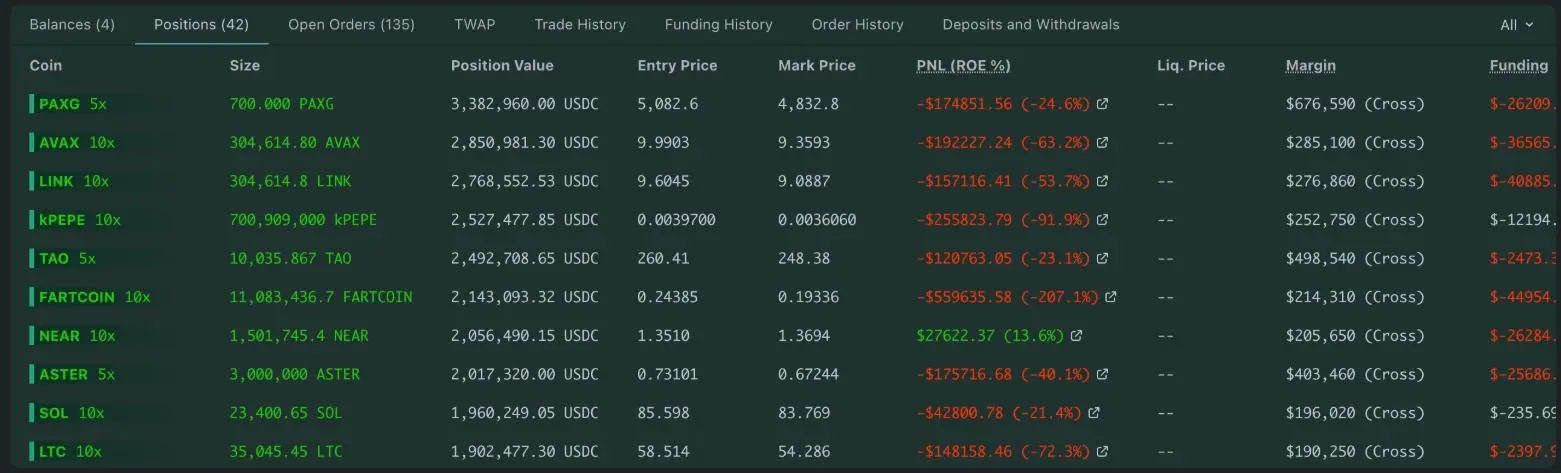Viewport: 1561px width, 473px height.
Task: Open share icon next to FARTCOIN PNL
Action: tap(1110, 297)
